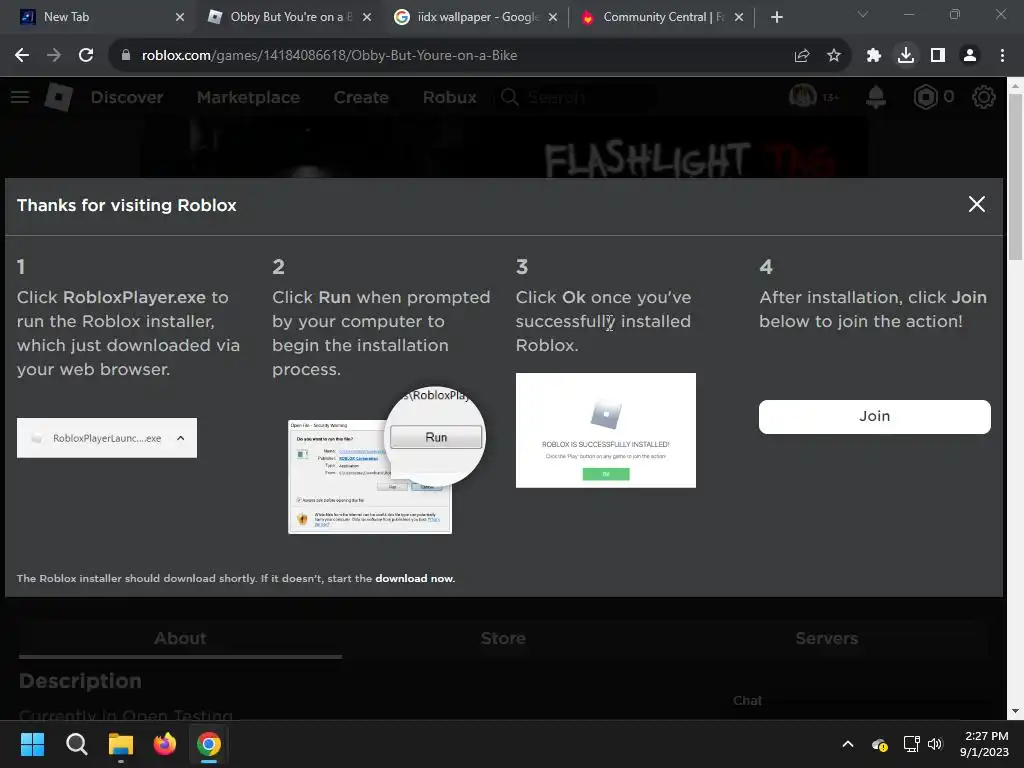
Task: Click the Chrome taskbar icon
Action: point(209,744)
